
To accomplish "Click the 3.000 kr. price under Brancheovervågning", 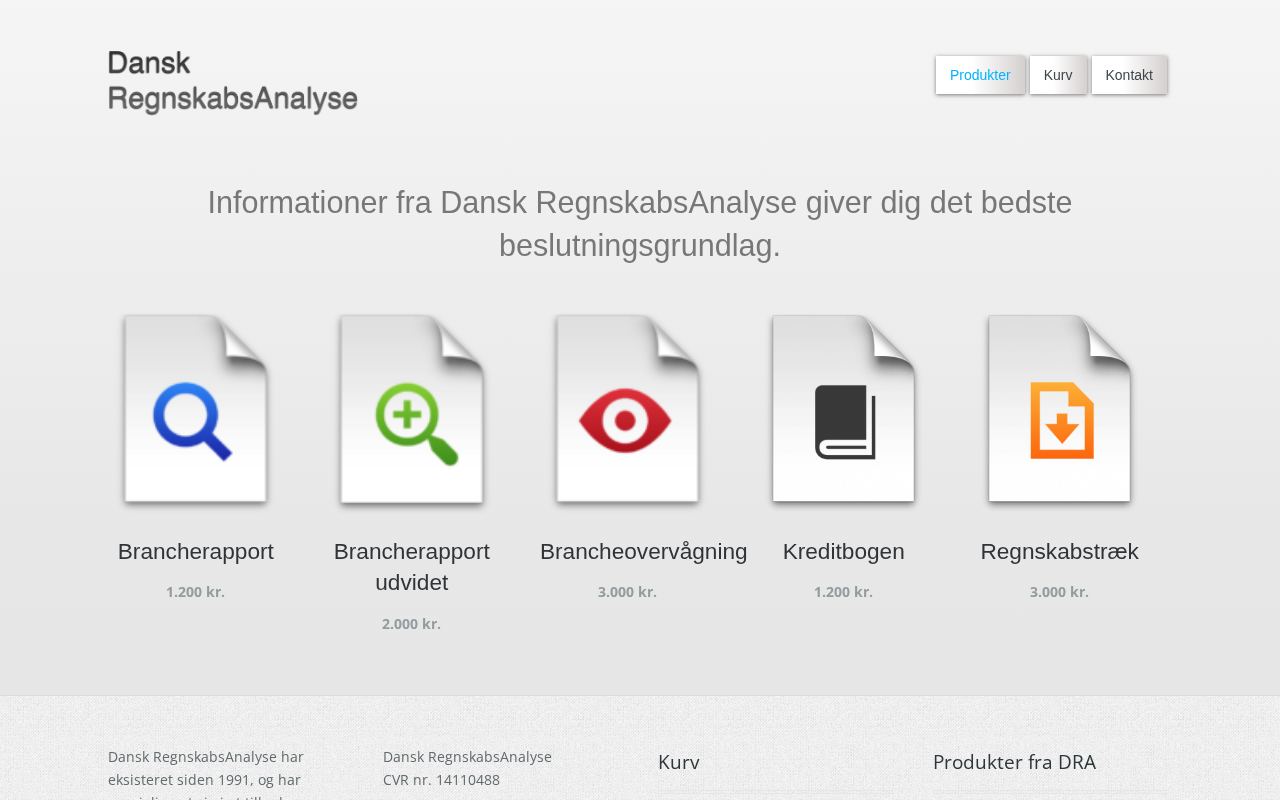I will 628,592.
